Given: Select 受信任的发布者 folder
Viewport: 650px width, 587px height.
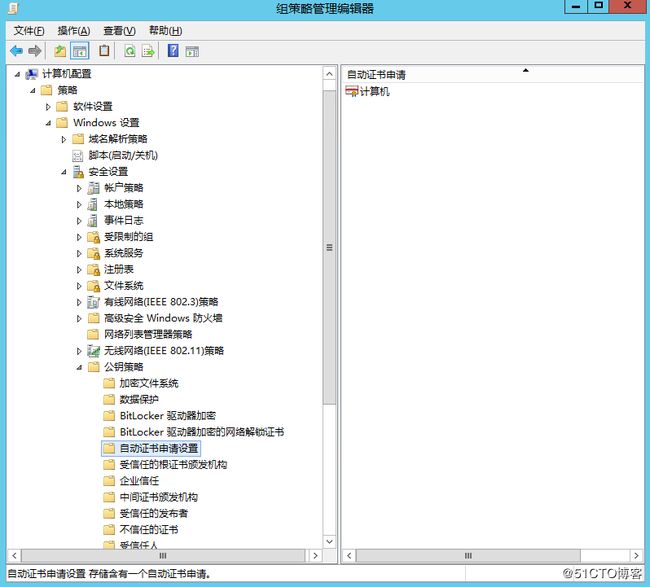Looking at the screenshot, I should pos(153,514).
